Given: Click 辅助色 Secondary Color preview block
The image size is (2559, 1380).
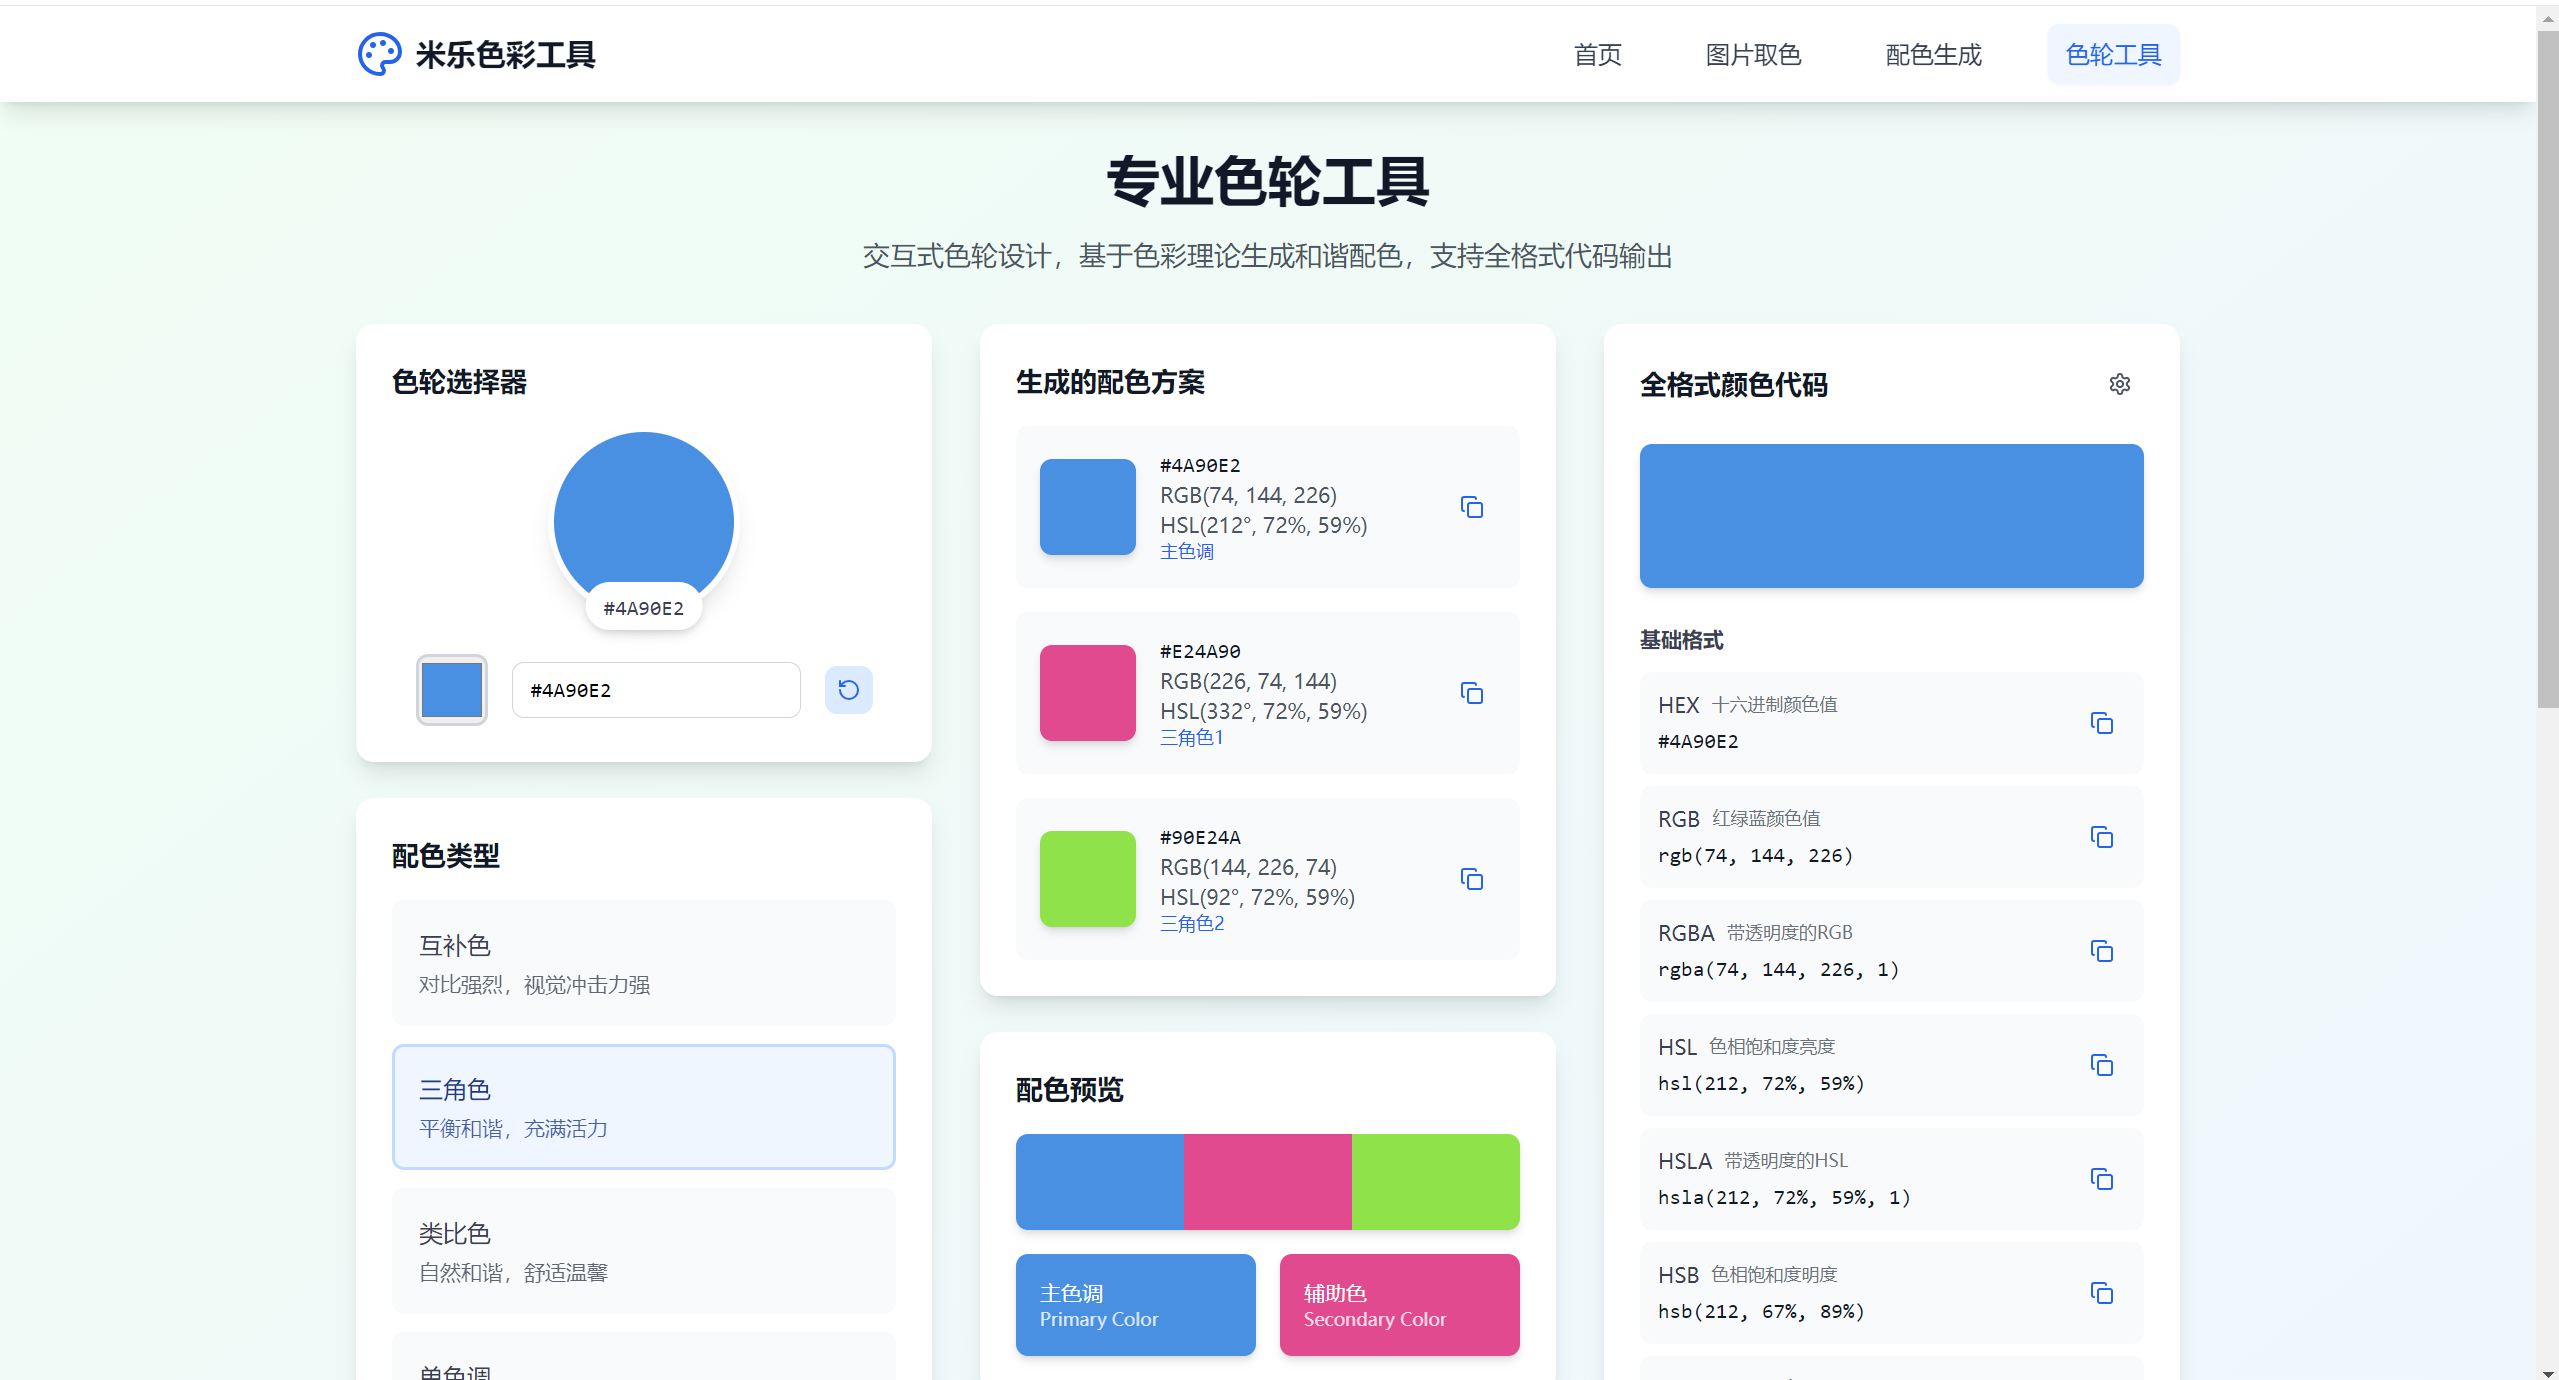Looking at the screenshot, I should pos(1398,1304).
